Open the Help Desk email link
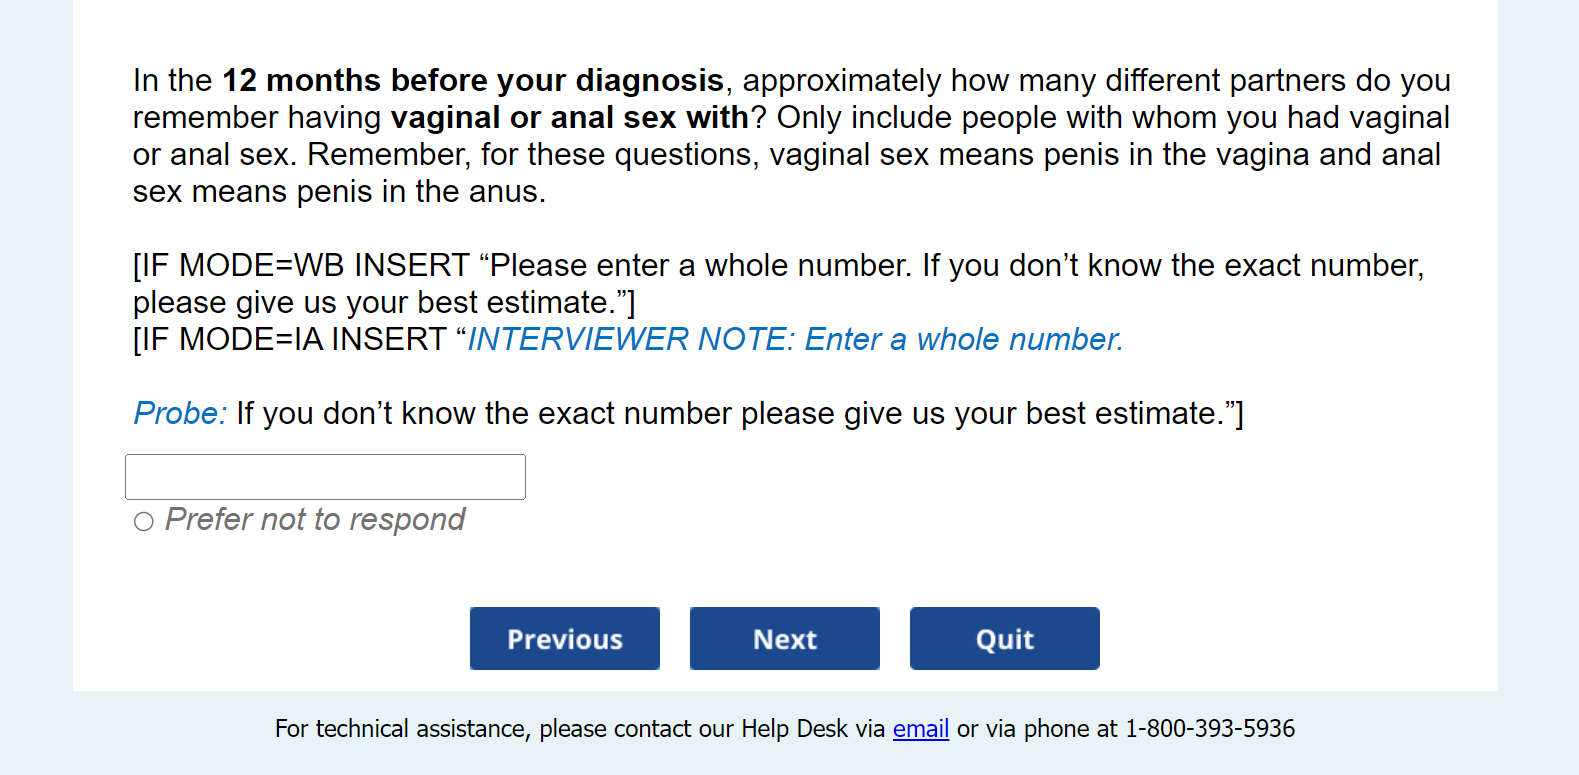 click(920, 729)
